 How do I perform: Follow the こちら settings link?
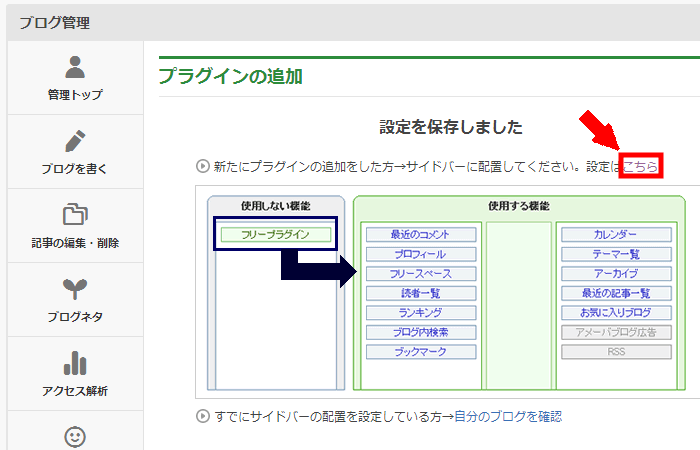point(641,167)
